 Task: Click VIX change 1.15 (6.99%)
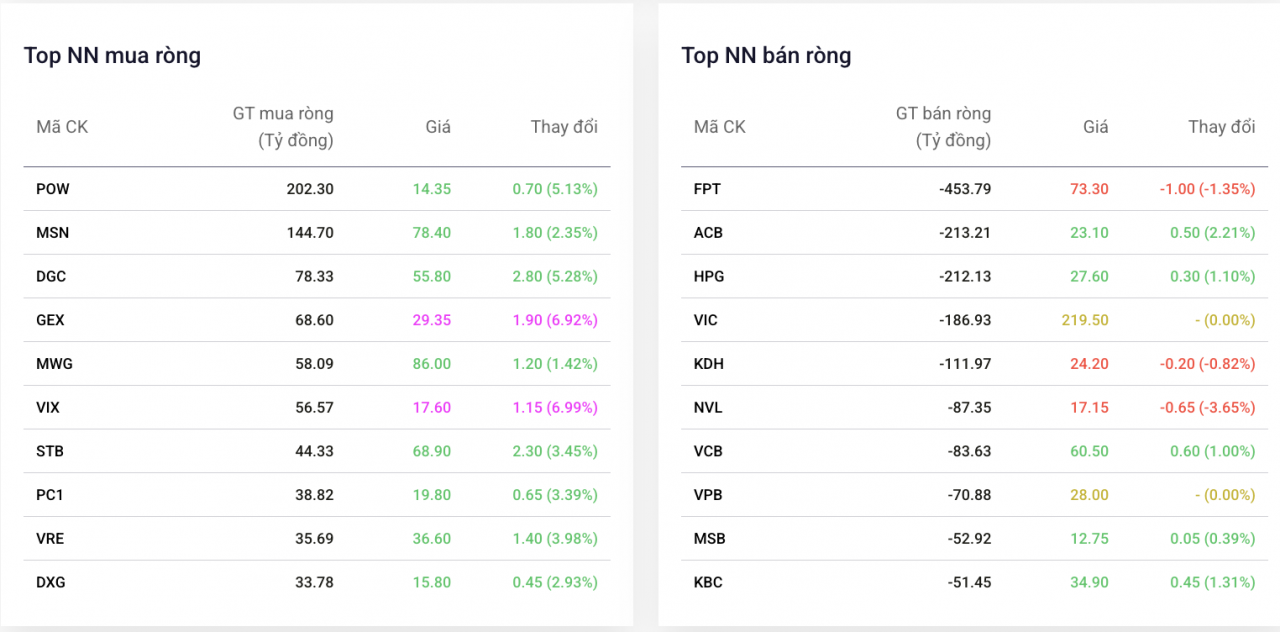tap(555, 408)
